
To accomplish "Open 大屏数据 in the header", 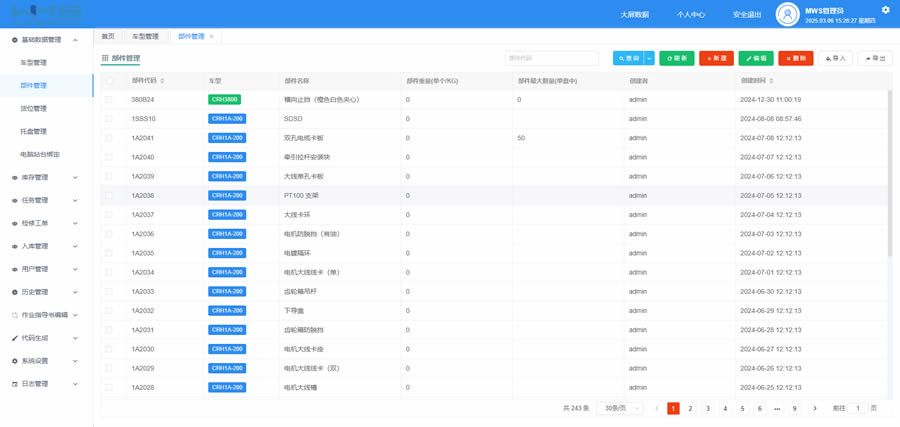I will [634, 15].
